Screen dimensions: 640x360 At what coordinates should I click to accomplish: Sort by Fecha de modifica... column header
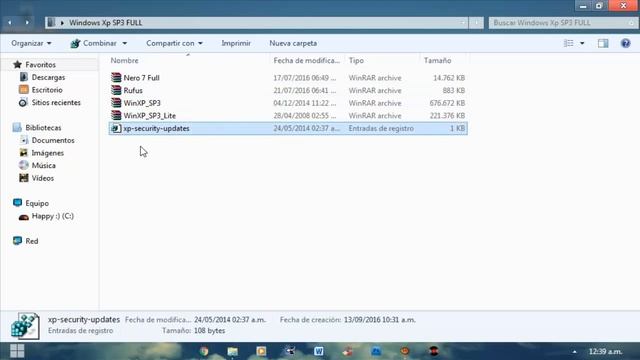(308, 60)
